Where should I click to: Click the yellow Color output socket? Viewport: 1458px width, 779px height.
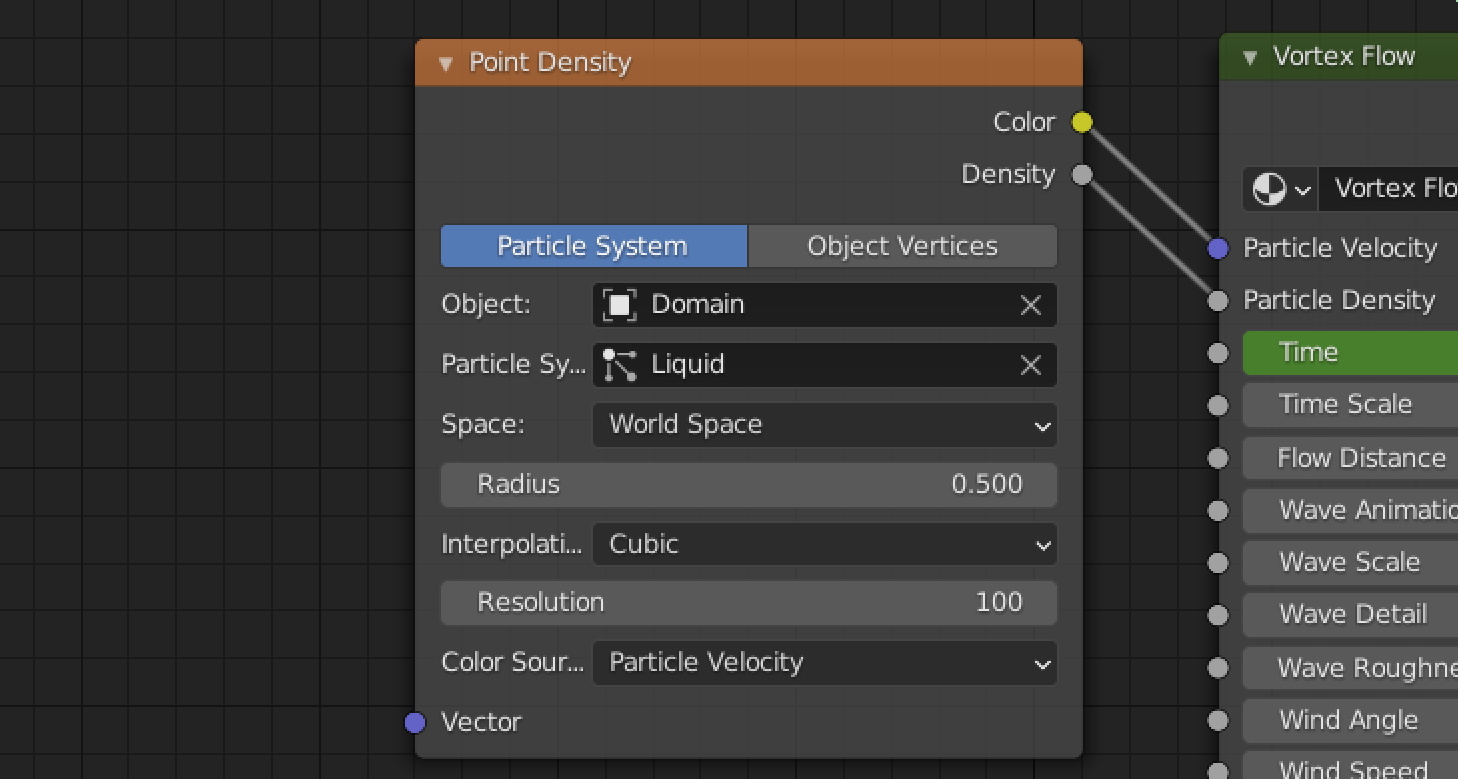[x=1081, y=121]
